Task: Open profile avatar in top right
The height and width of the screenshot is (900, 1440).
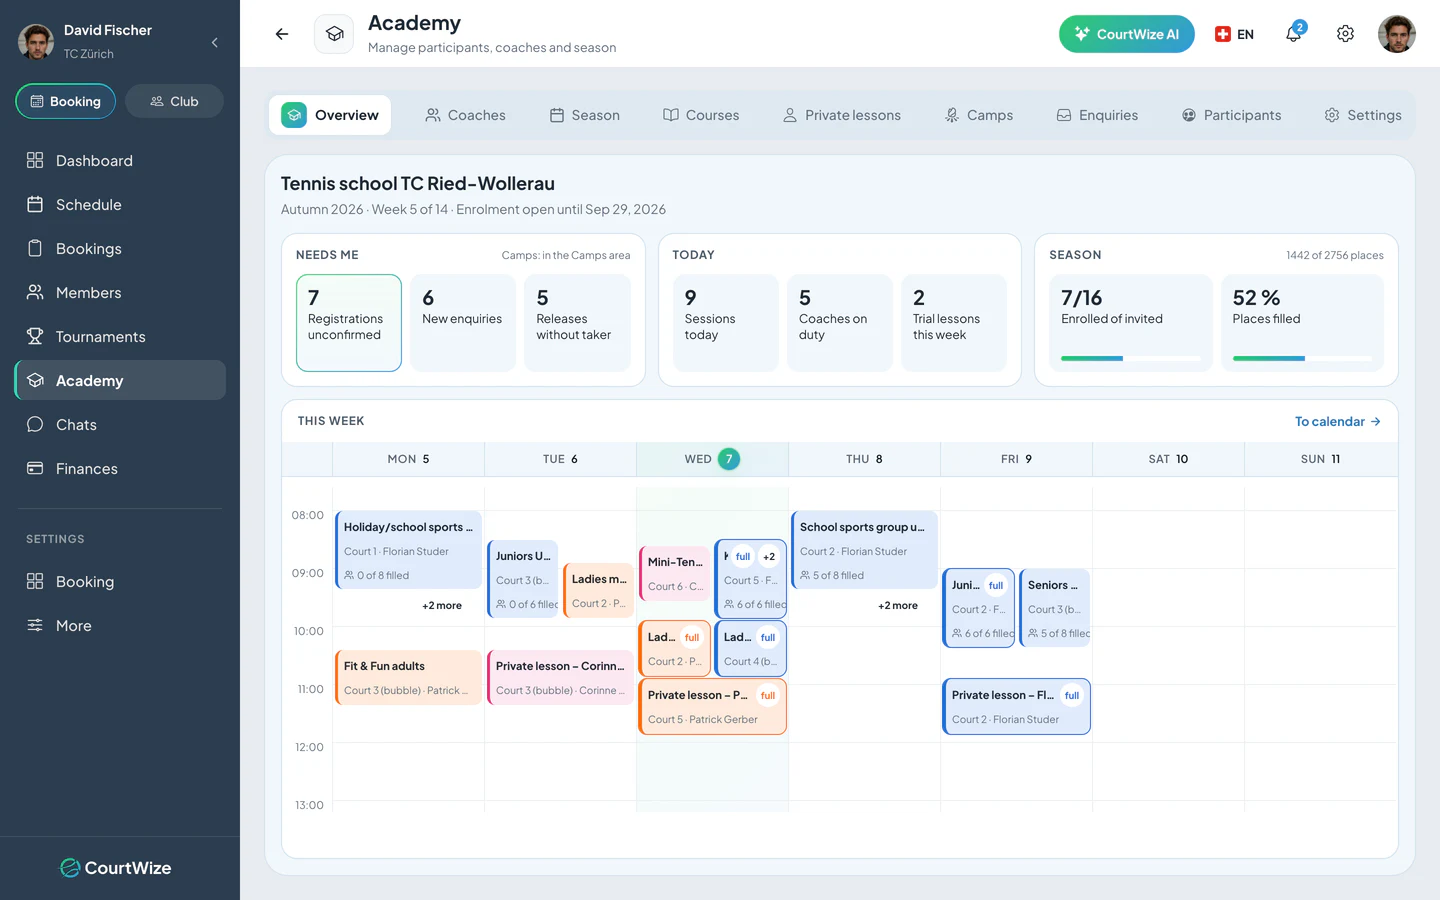Action: (x=1396, y=34)
